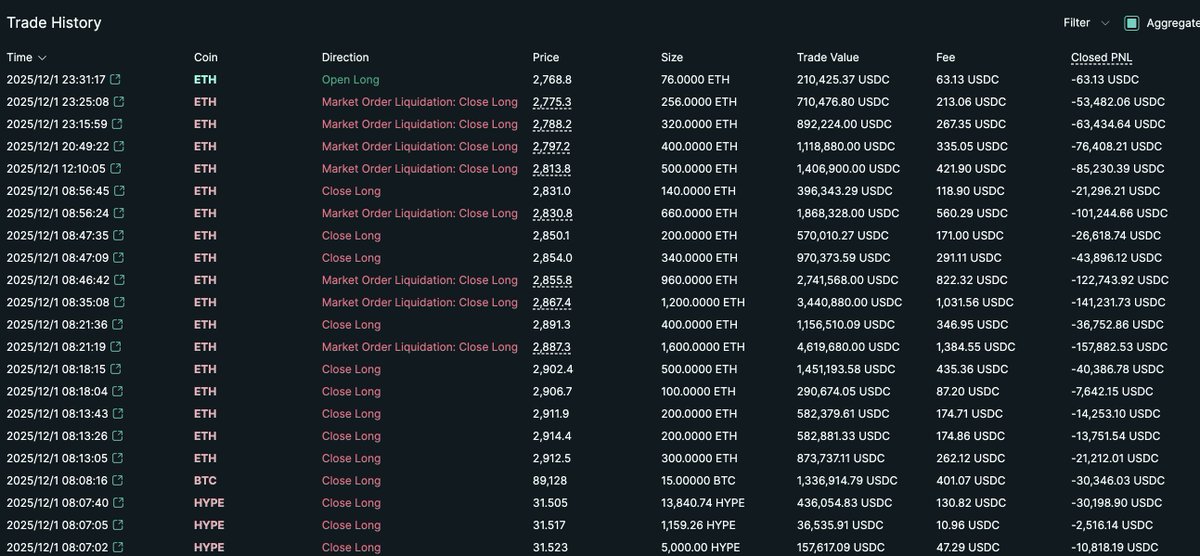The height and width of the screenshot is (556, 1200).
Task: Click the Closed PNL column header
Action: tap(1101, 58)
